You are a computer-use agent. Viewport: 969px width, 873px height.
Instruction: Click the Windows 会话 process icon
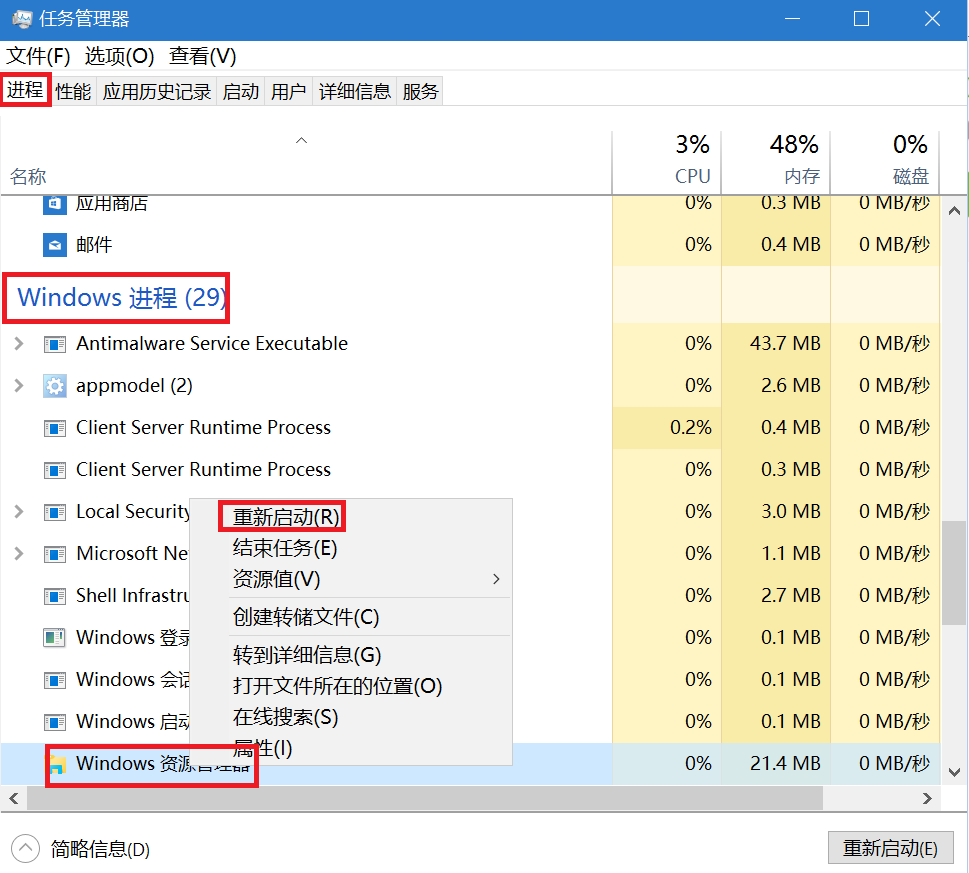pyautogui.click(x=54, y=680)
